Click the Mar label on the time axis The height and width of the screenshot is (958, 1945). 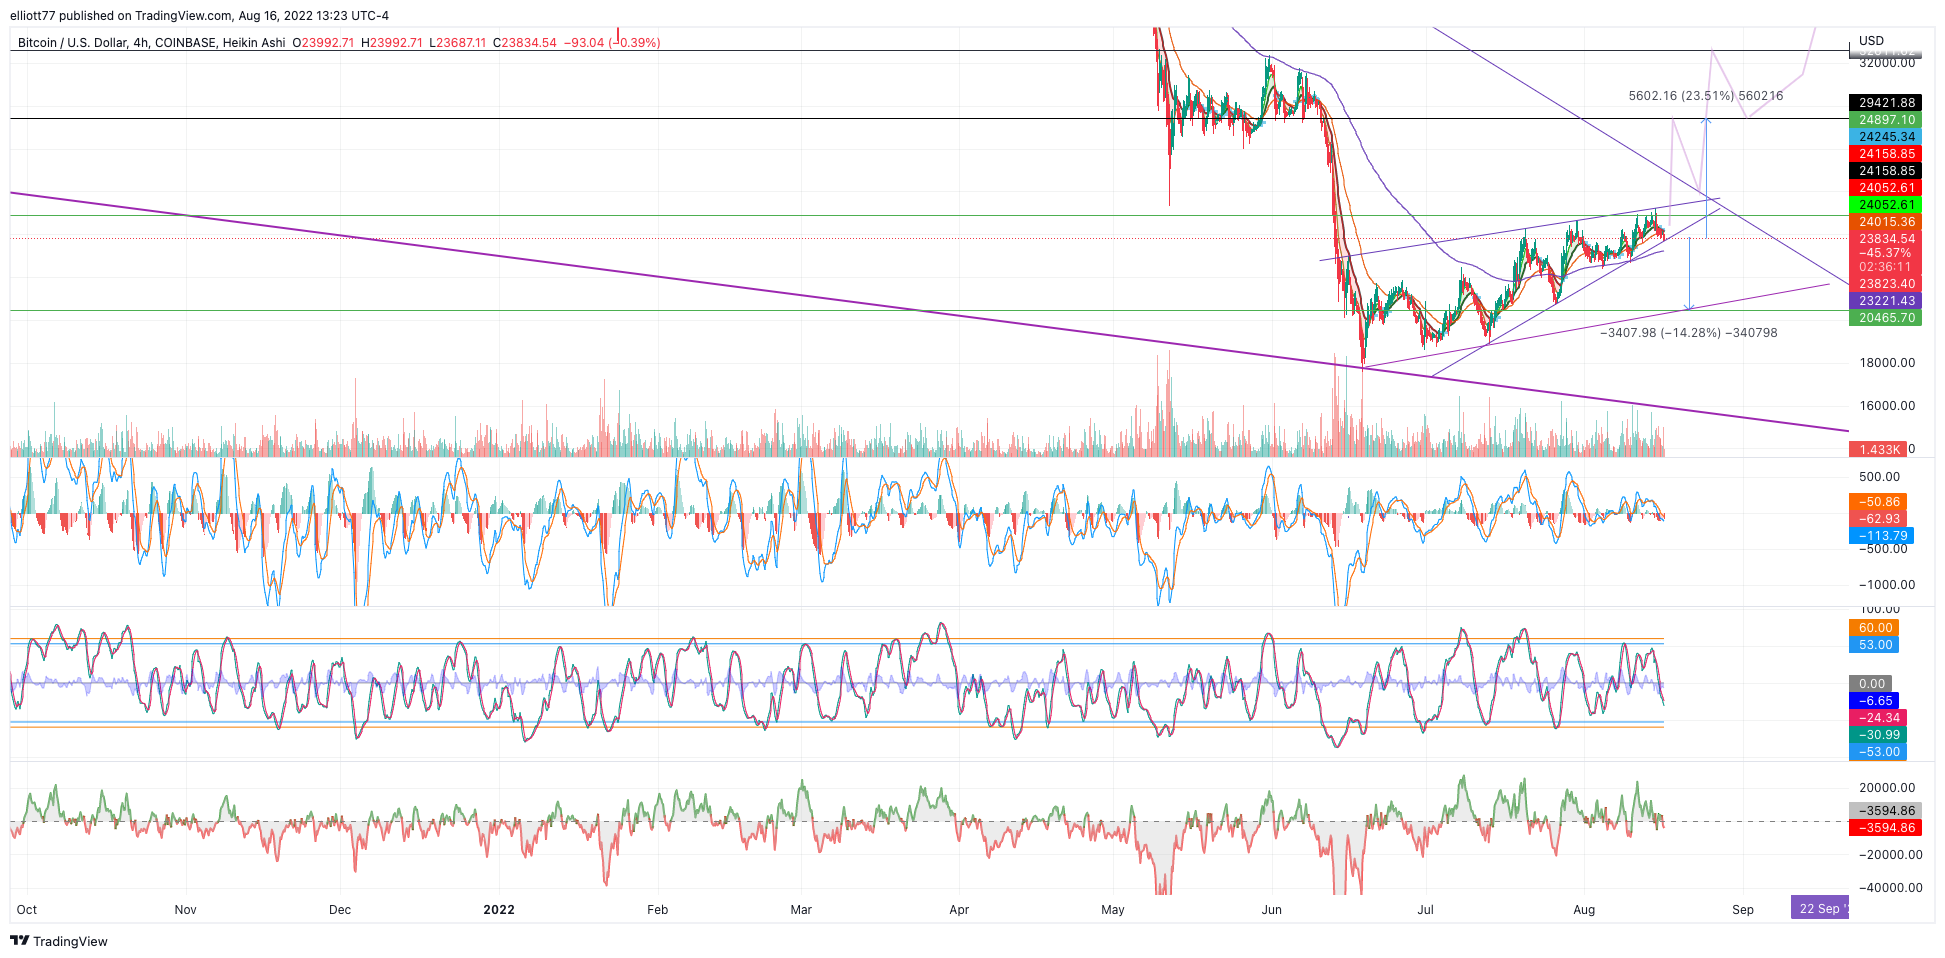click(801, 910)
